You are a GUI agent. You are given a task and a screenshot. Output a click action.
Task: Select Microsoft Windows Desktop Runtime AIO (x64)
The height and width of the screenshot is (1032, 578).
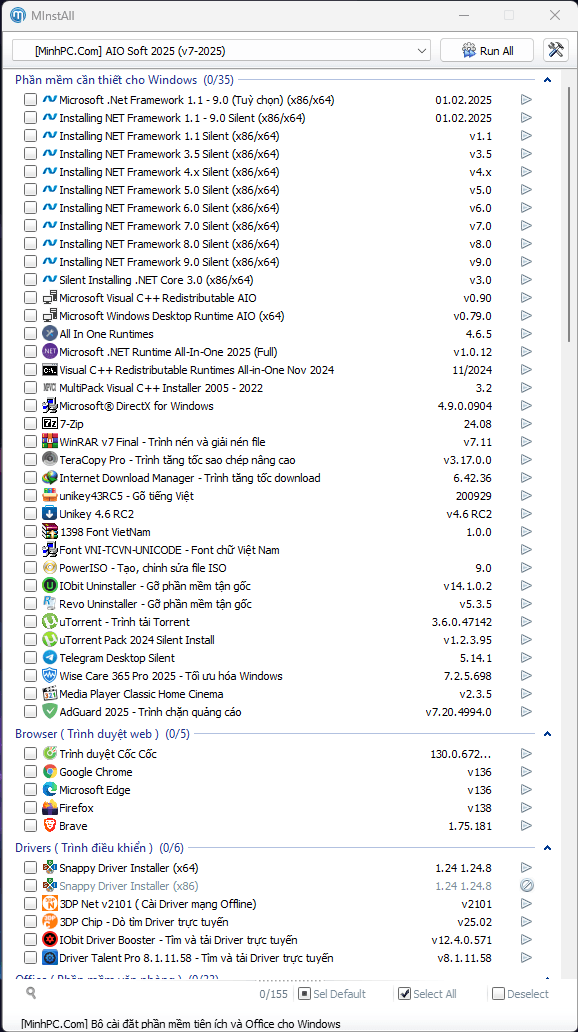pos(172,316)
